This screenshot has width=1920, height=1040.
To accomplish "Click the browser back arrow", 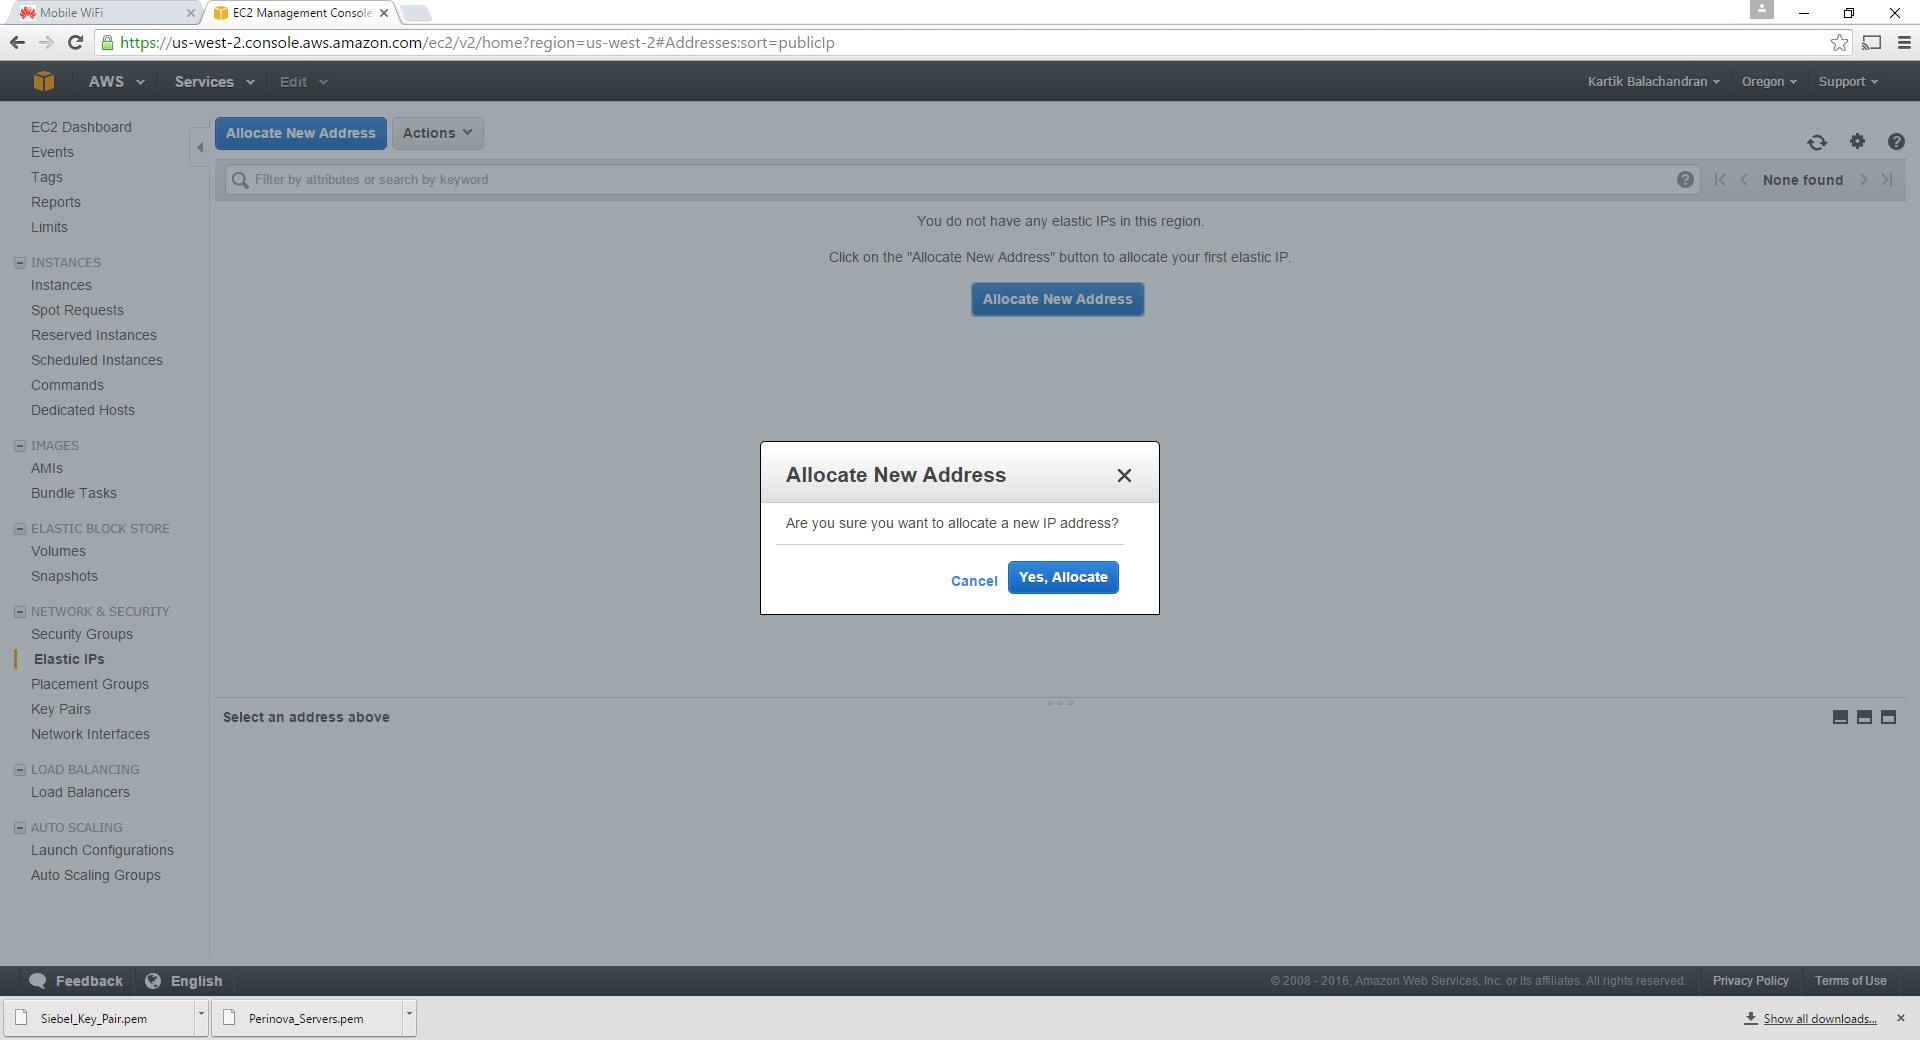I will [17, 42].
